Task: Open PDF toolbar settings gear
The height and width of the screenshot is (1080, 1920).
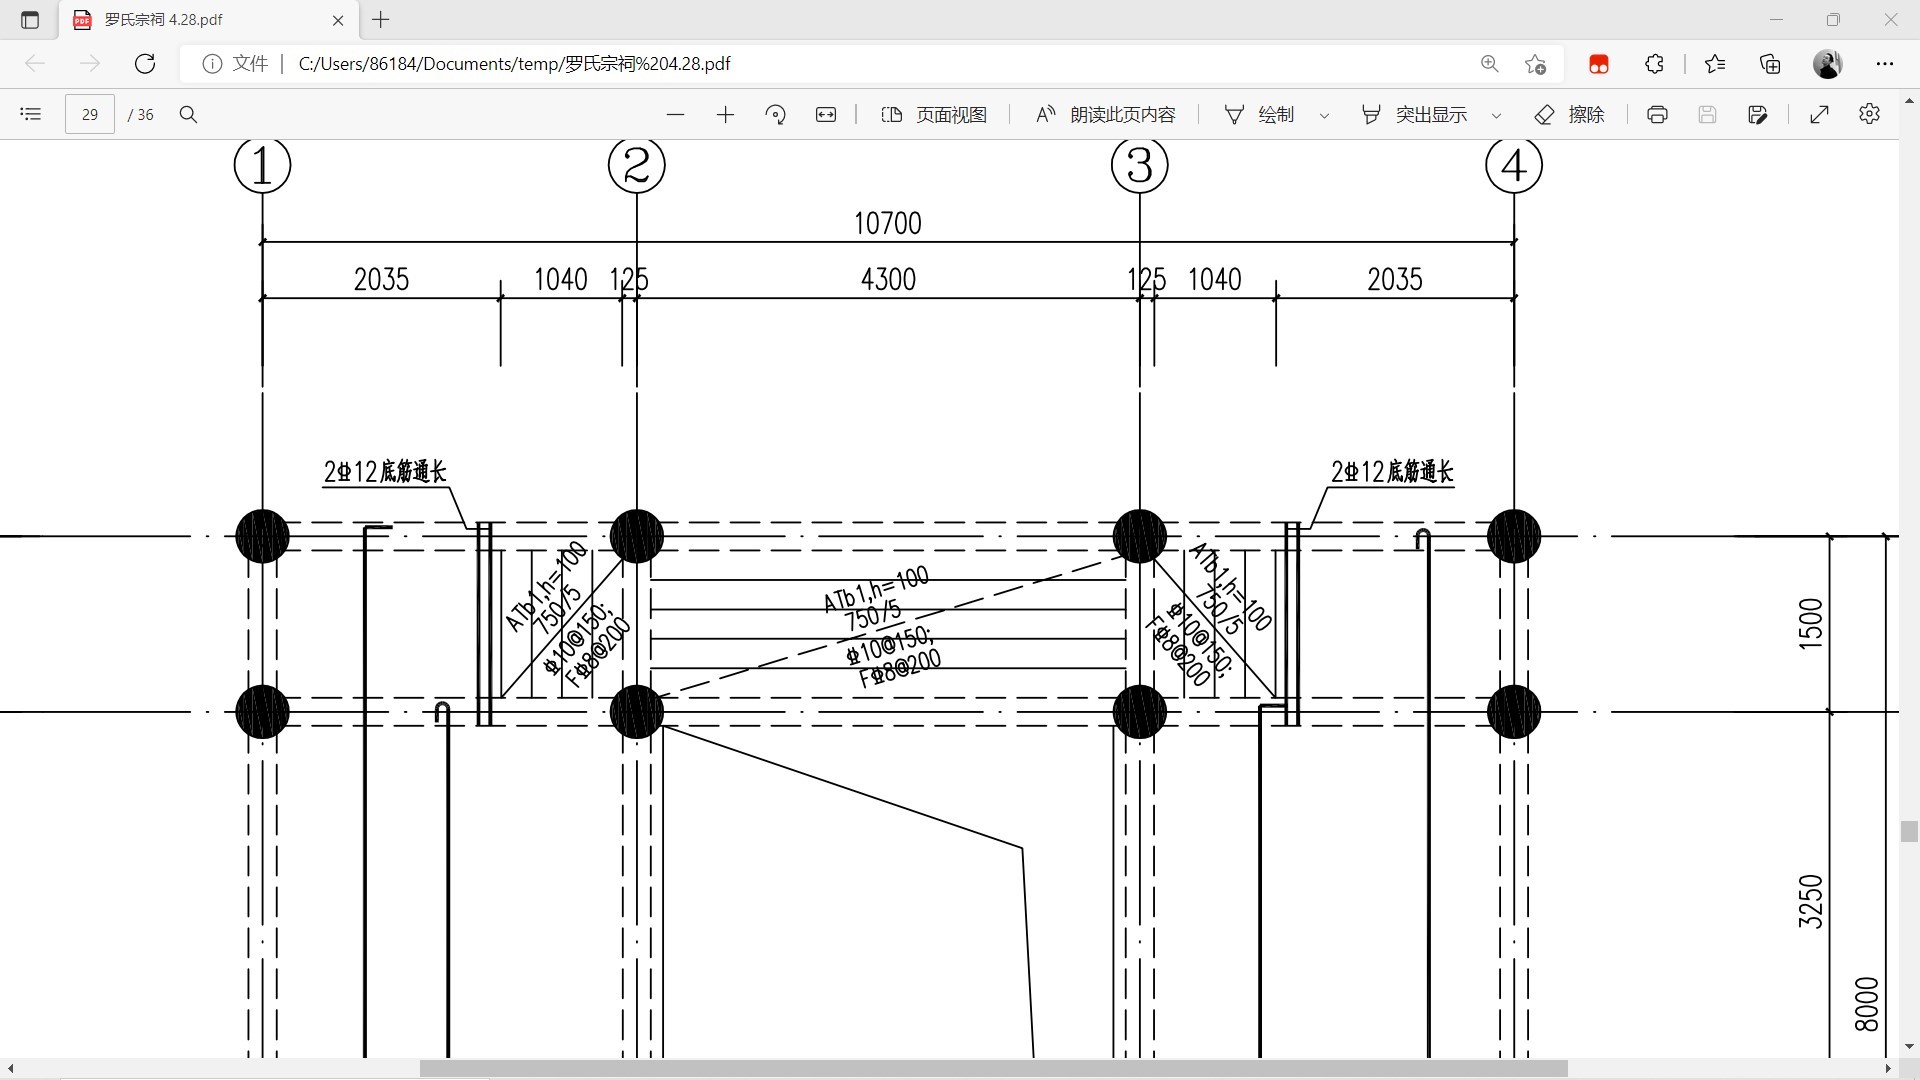Action: coord(1869,114)
